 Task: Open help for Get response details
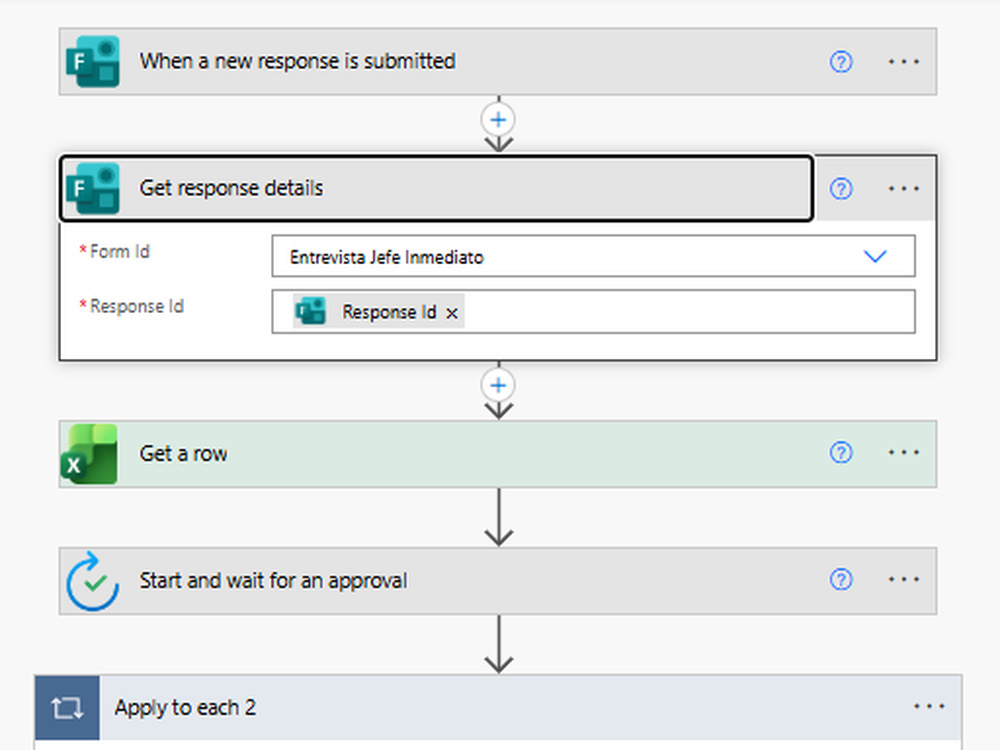pyautogui.click(x=841, y=189)
